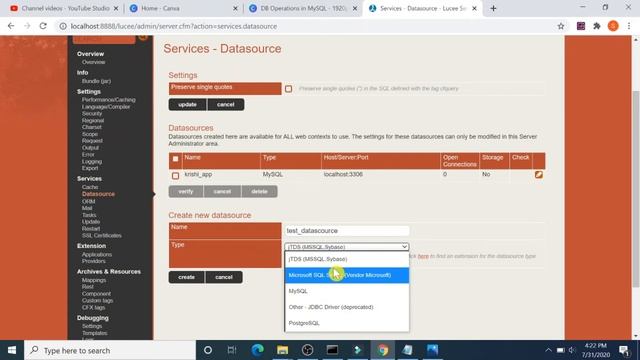Click the Windows search box
Screen dimensions: 640x360
coord(110,350)
